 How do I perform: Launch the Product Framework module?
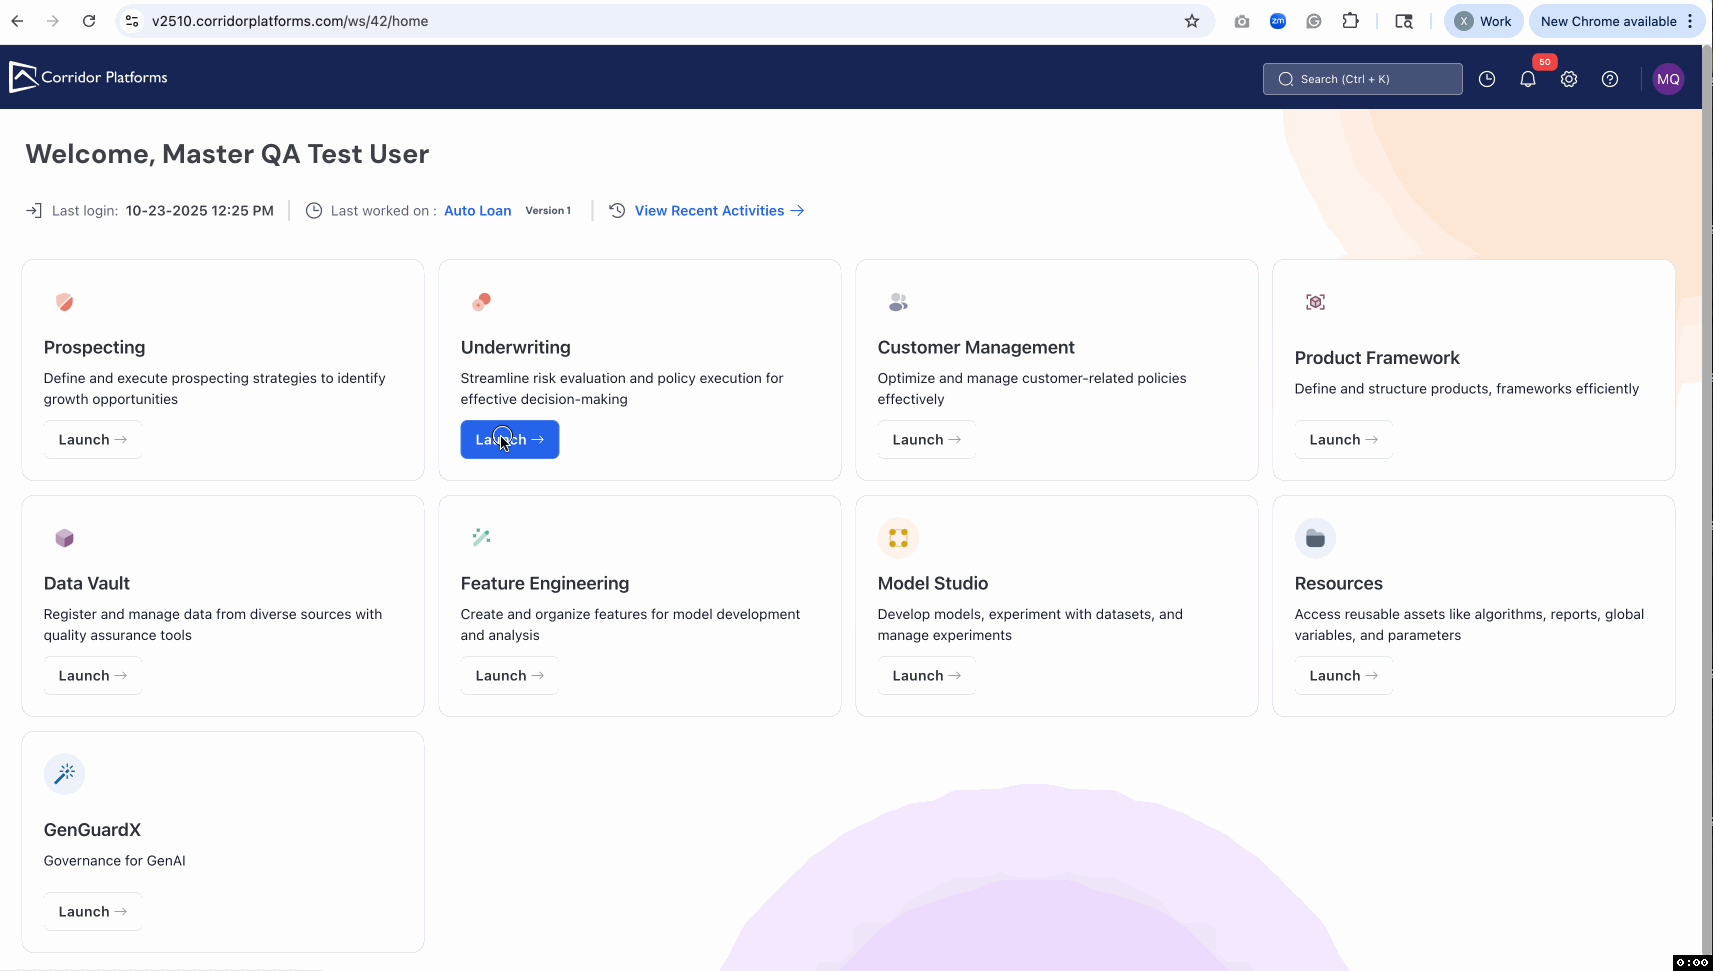[1343, 440]
